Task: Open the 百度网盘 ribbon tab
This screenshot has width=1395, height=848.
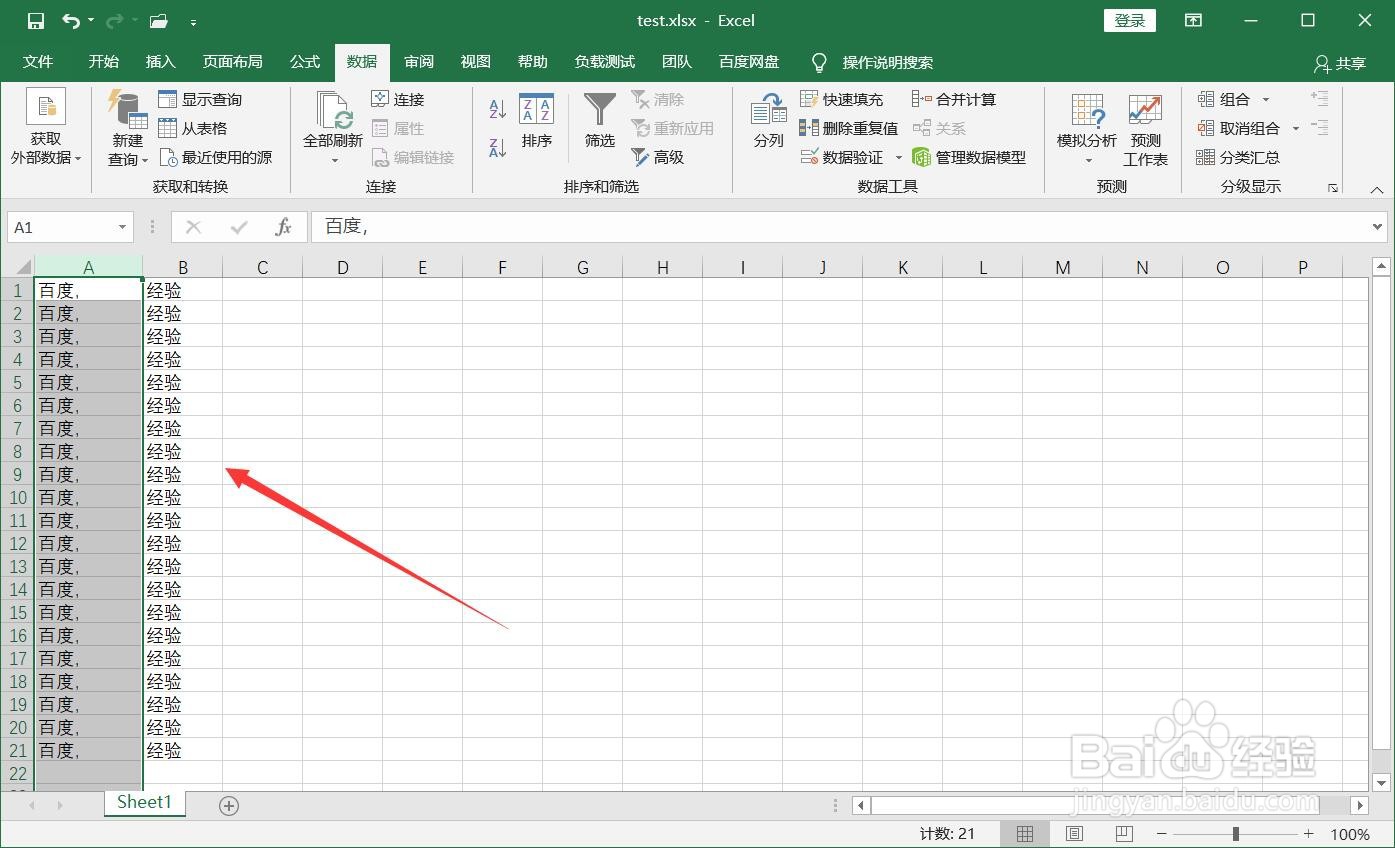Action: coord(748,62)
